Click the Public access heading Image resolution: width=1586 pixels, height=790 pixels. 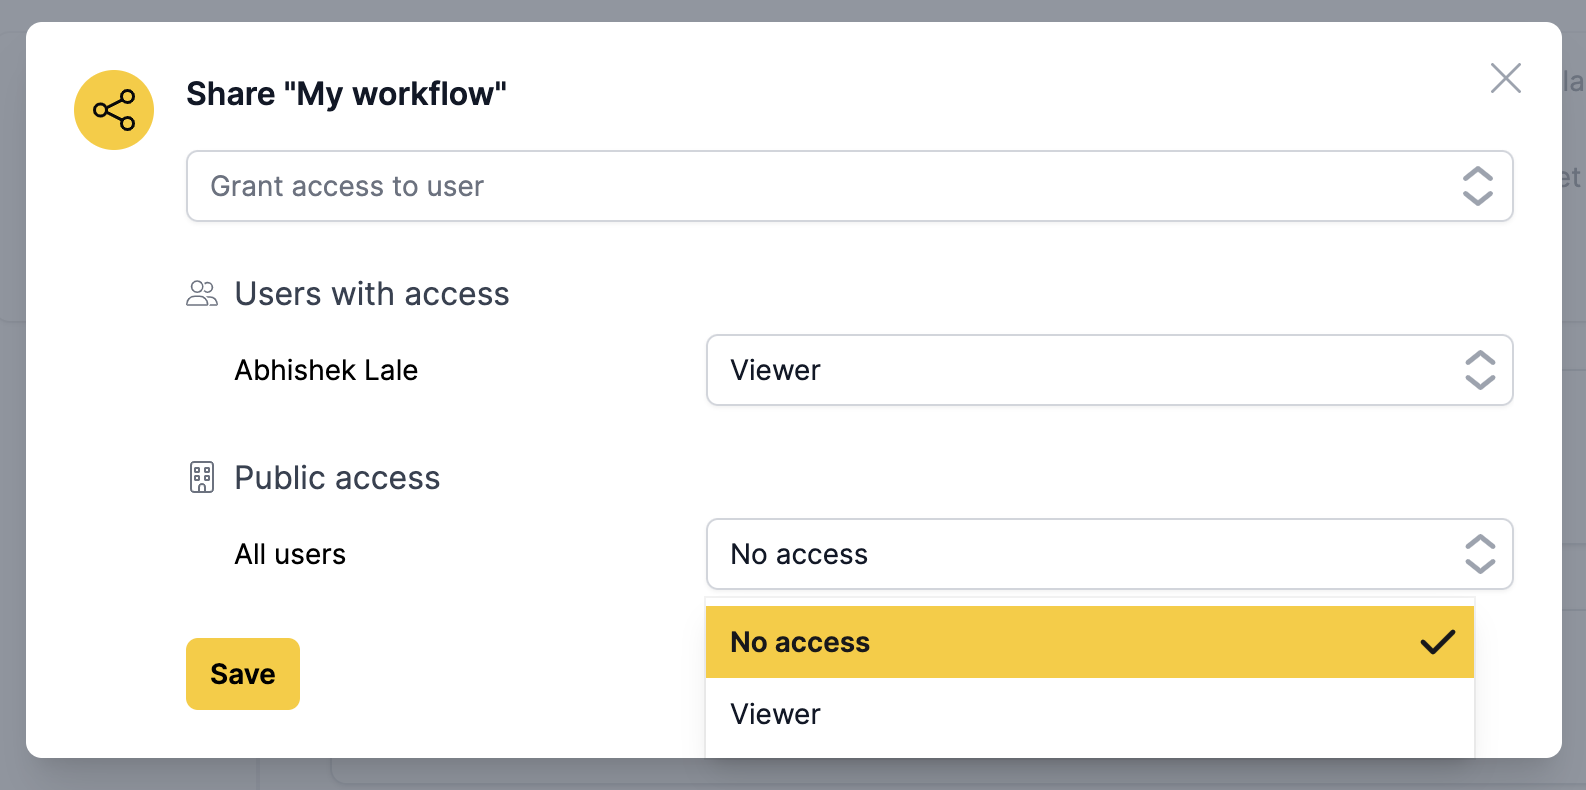(x=337, y=478)
